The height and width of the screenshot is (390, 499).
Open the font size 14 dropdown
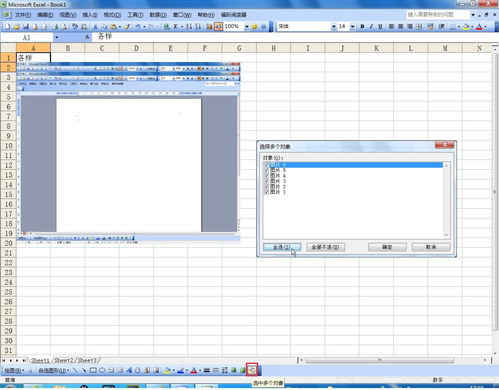point(353,27)
